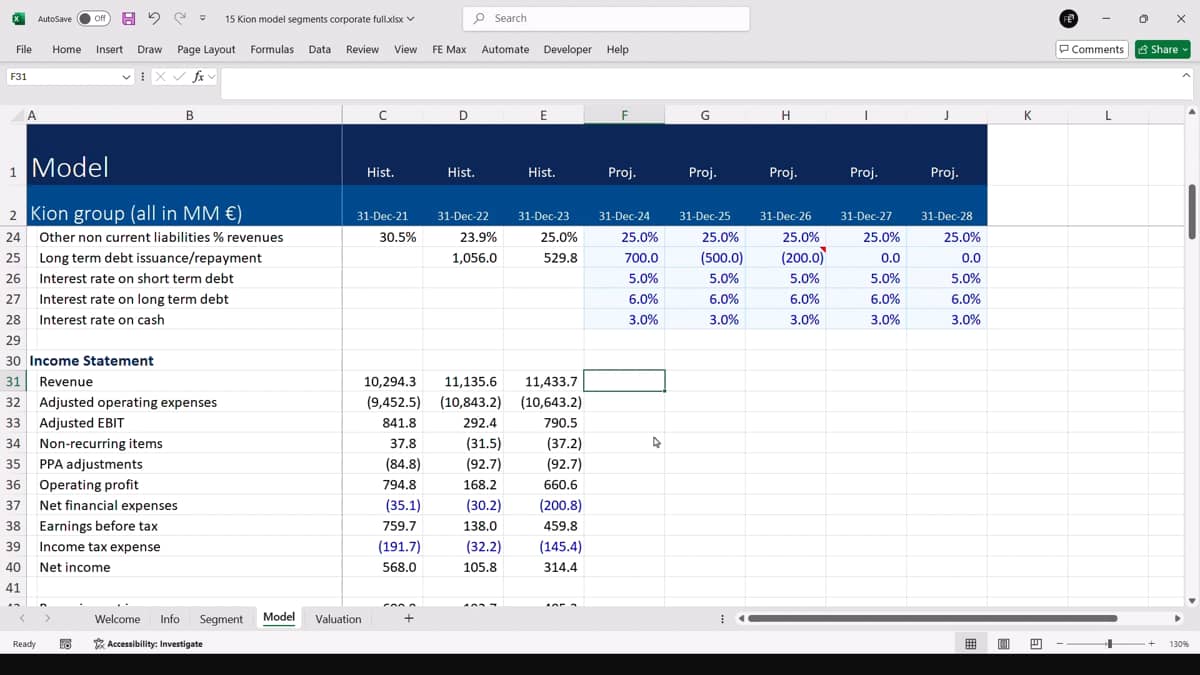1200x675 pixels.
Task: Open the Data tab
Action: click(320, 49)
